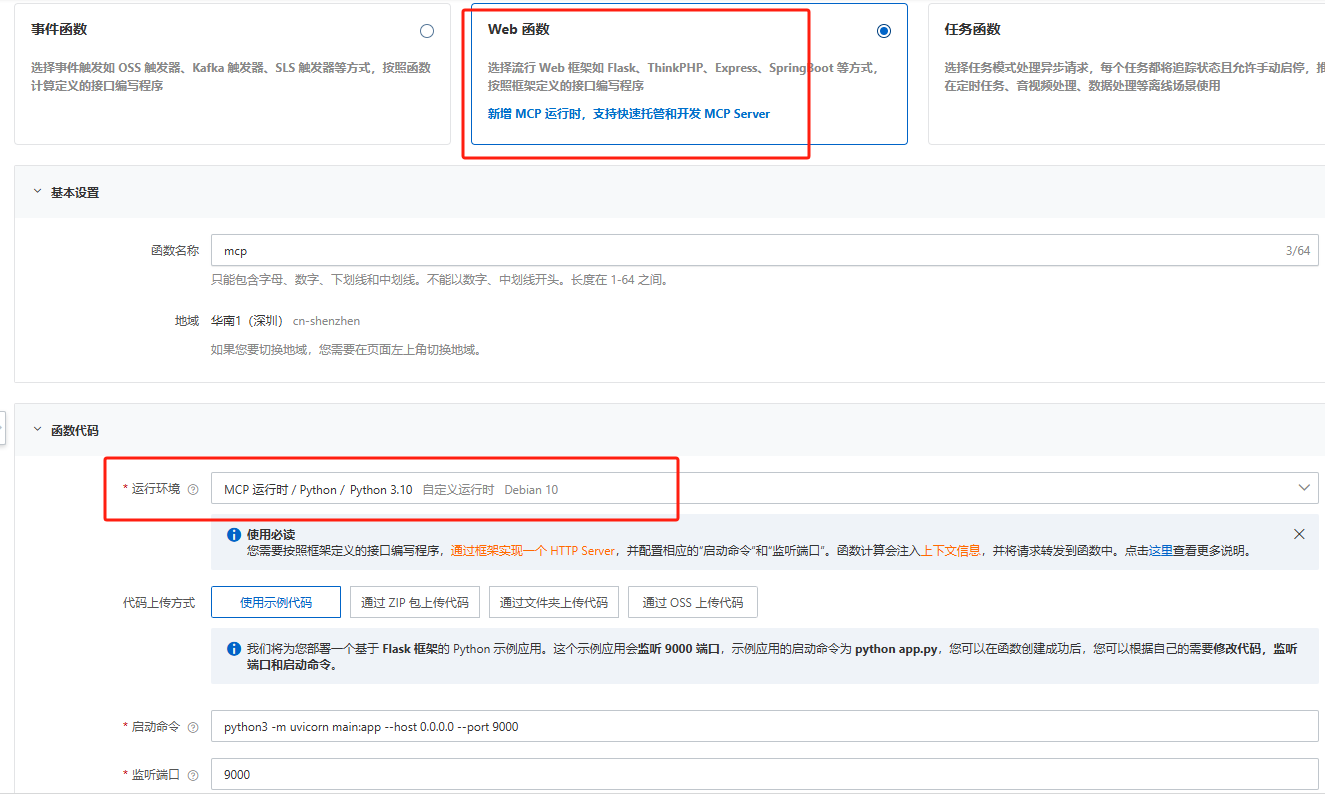Click the sidebar handle at left edge
Image resolution: width=1325 pixels, height=799 pixels.
[3, 428]
